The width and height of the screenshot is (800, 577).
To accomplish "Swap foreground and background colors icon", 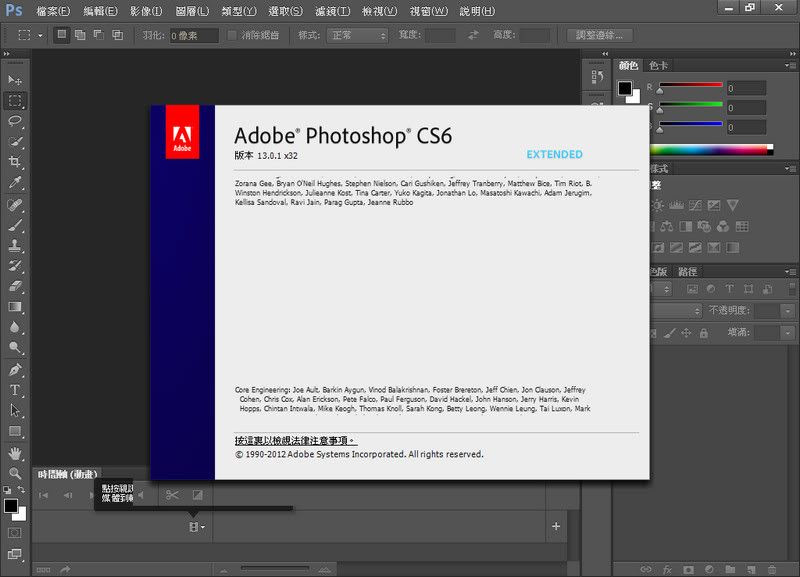I will click(21, 490).
